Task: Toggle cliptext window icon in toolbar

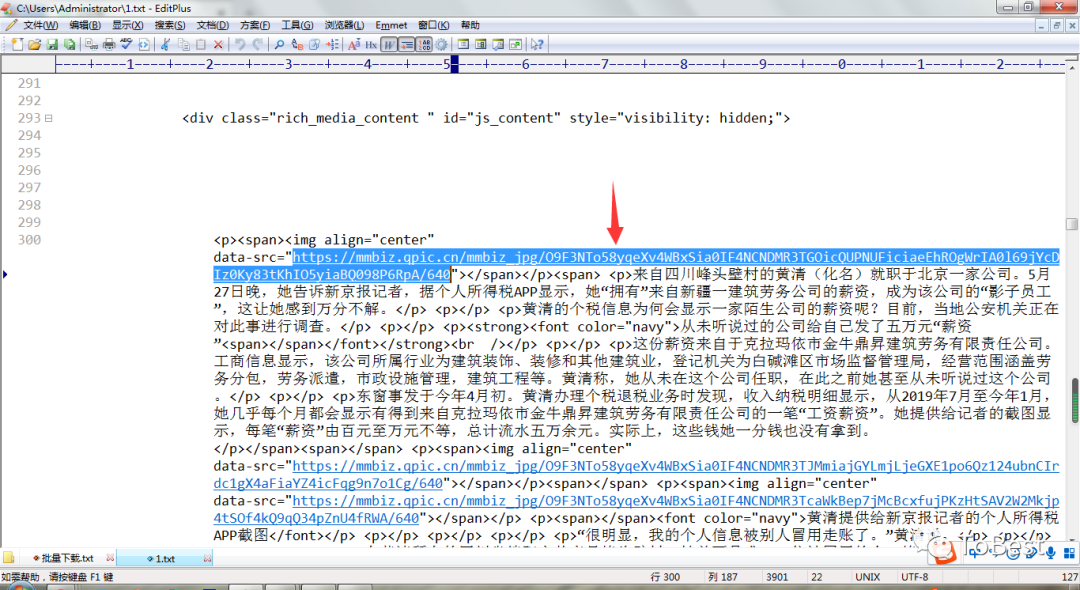Action: (x=481, y=45)
